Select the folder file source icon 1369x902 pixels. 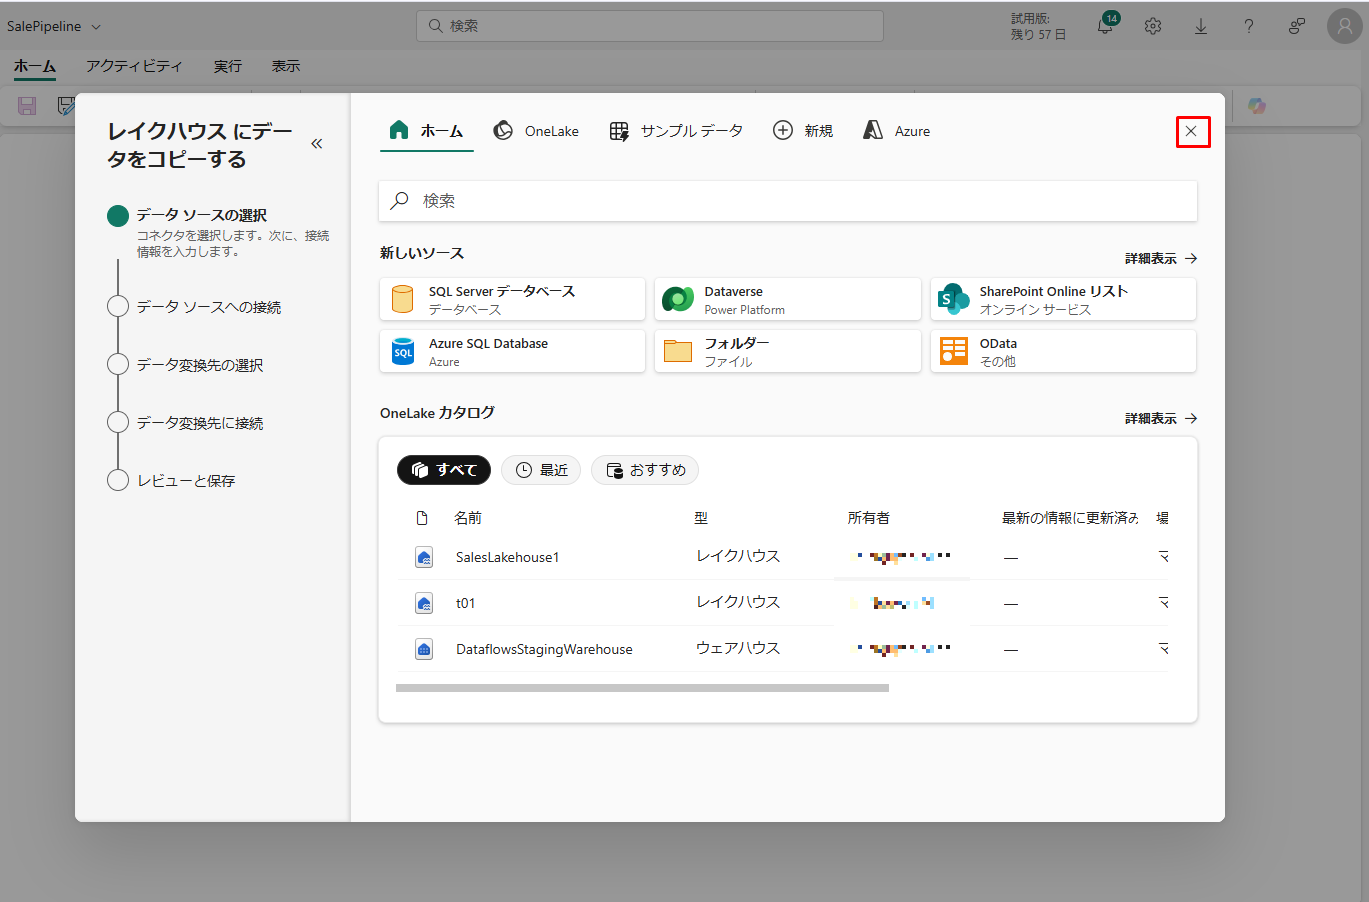[x=678, y=351]
